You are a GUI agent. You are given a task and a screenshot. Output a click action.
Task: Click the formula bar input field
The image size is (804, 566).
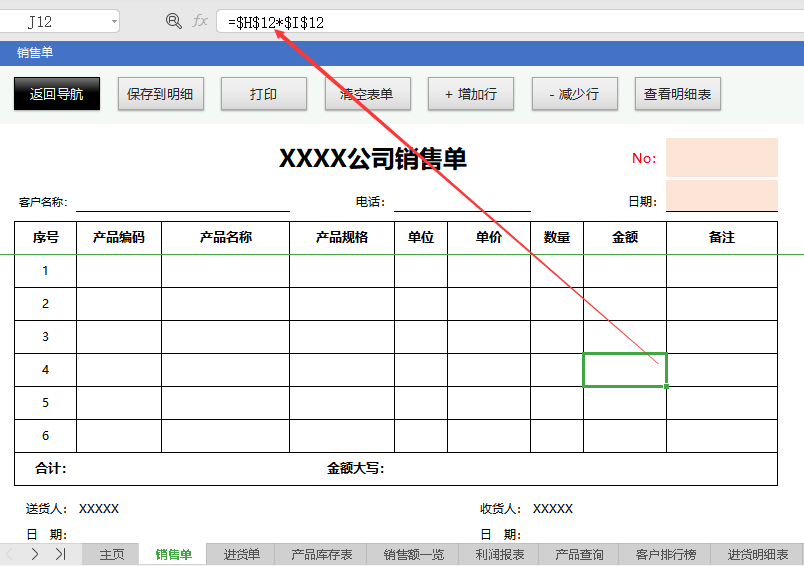tap(500, 21)
